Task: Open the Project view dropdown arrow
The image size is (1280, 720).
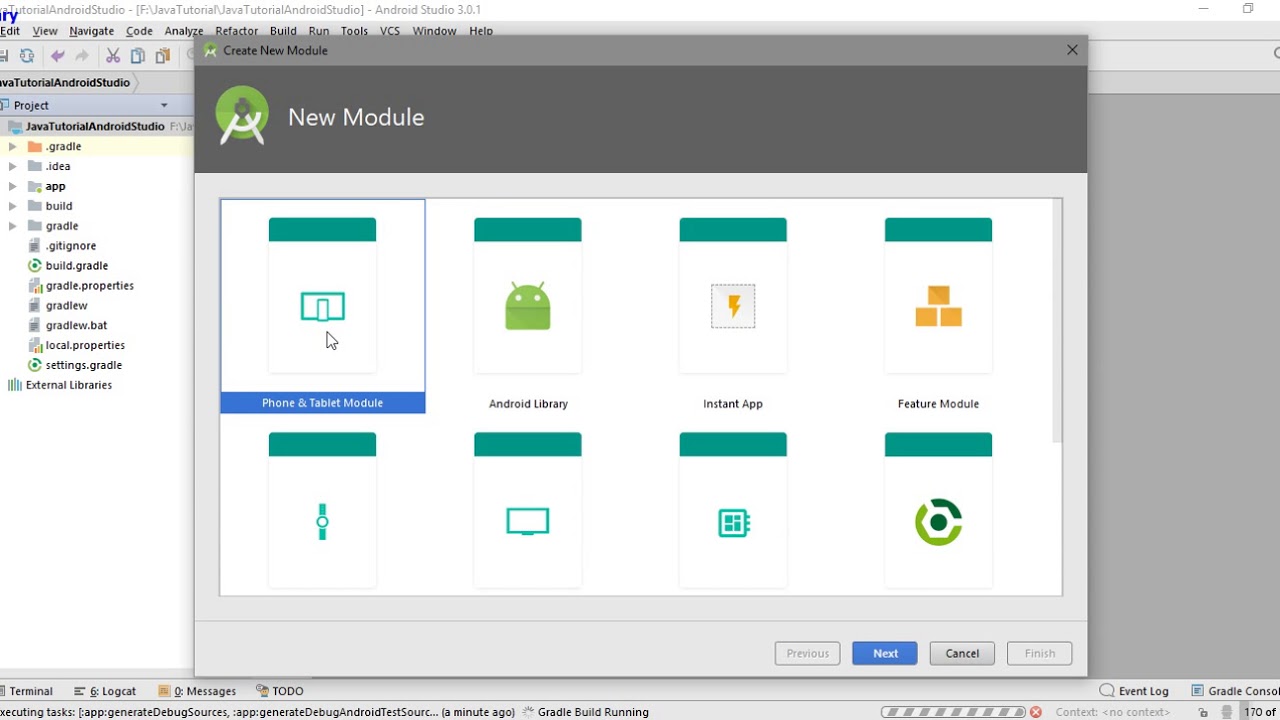Action: pos(164,105)
